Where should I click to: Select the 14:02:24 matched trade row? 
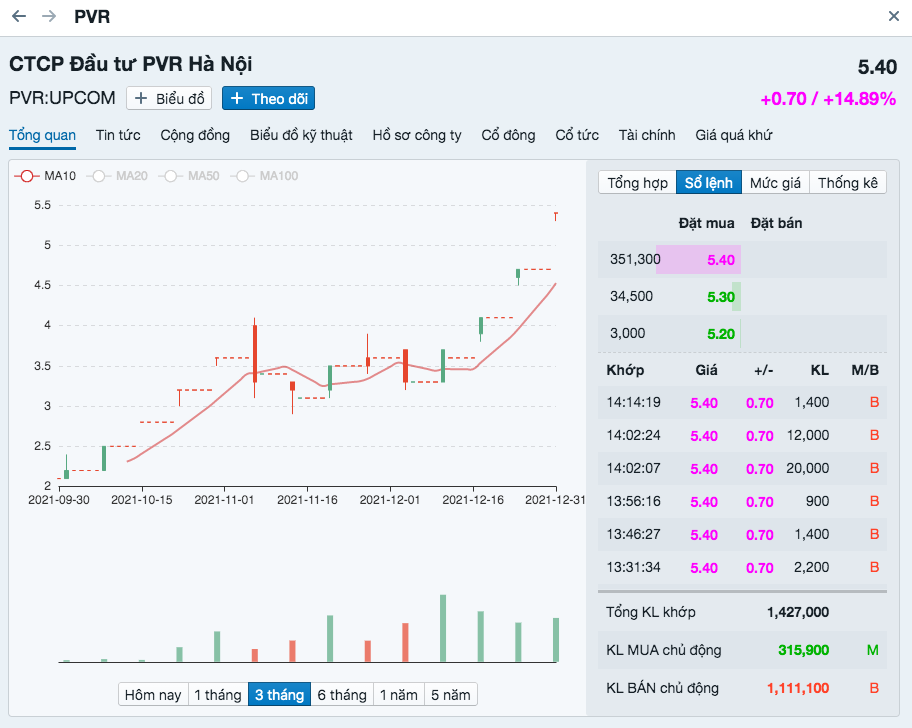coord(742,436)
